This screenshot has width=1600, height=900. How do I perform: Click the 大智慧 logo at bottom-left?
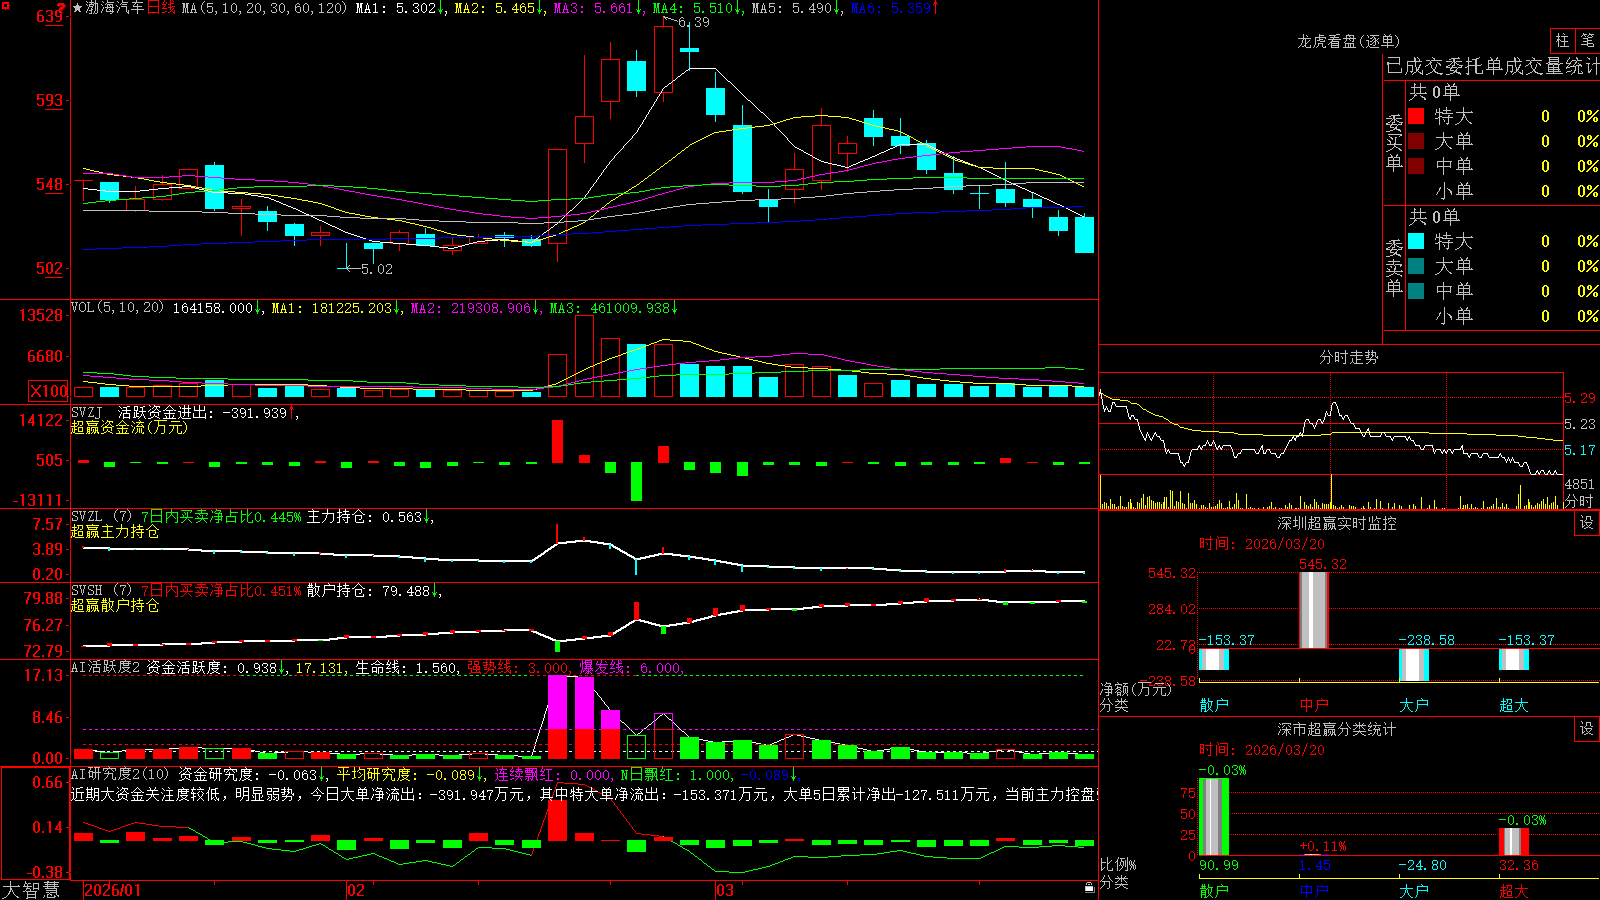(31, 889)
